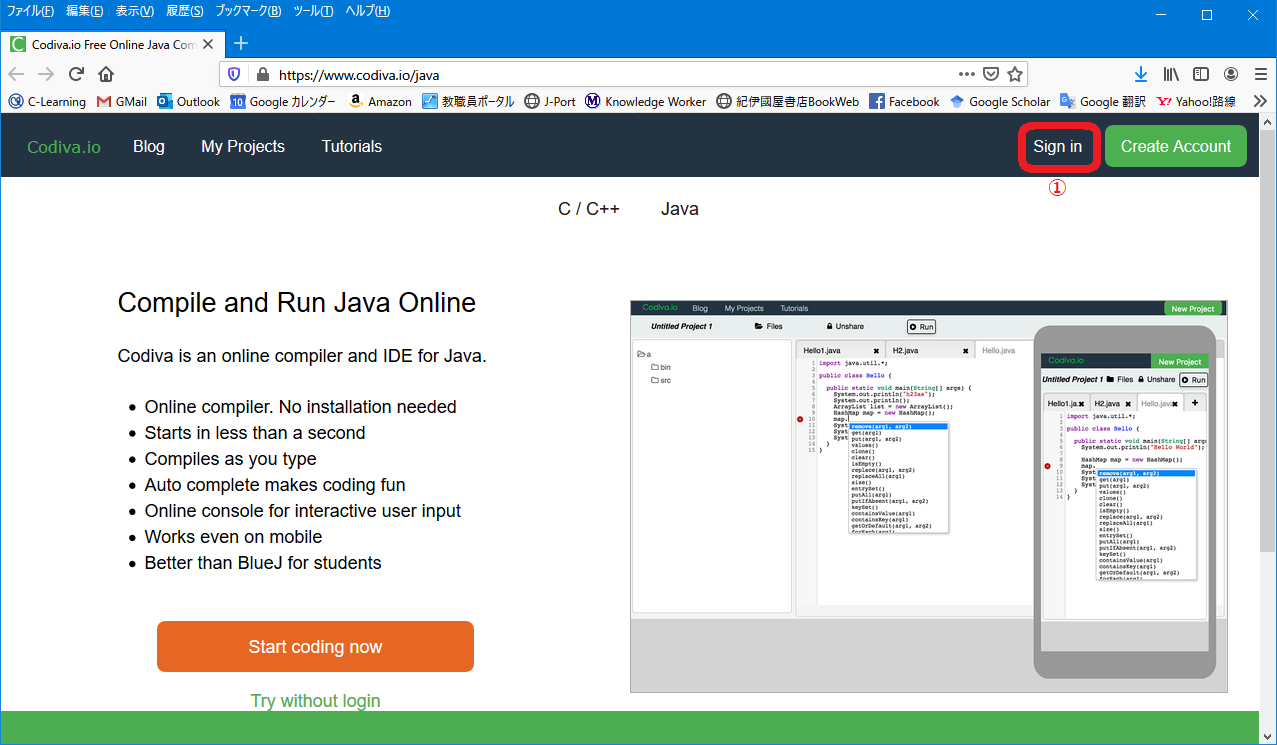Save page to Pocket icon
This screenshot has height=745, width=1277.
click(991, 74)
